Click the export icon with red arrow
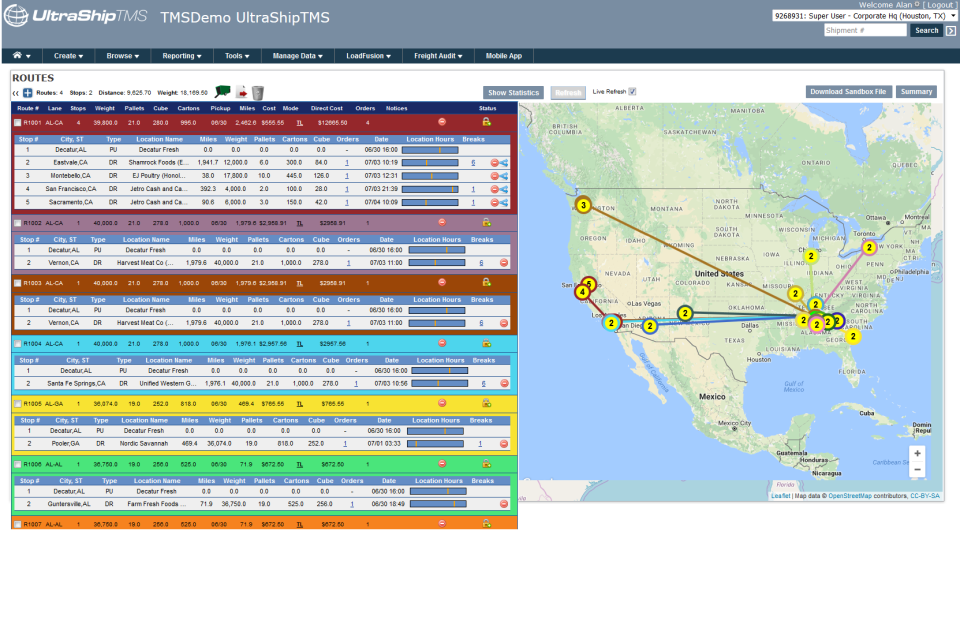960x621 pixels. tap(242, 92)
